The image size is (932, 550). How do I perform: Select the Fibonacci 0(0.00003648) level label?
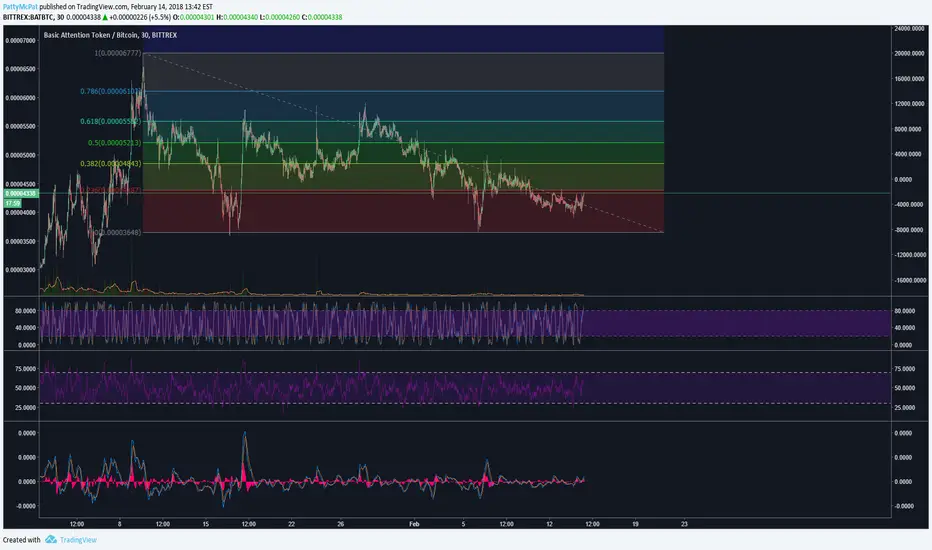click(x=118, y=232)
